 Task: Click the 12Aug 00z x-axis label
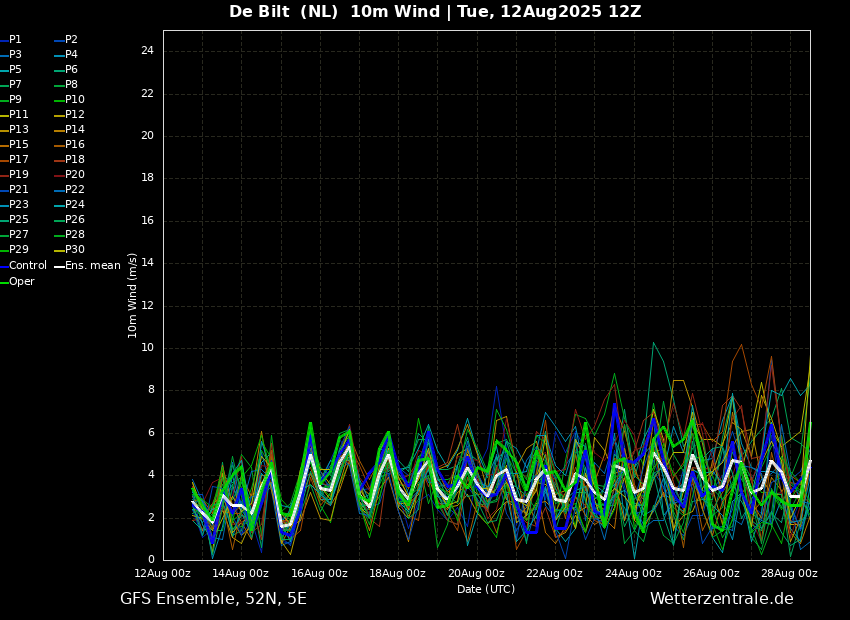click(x=163, y=574)
